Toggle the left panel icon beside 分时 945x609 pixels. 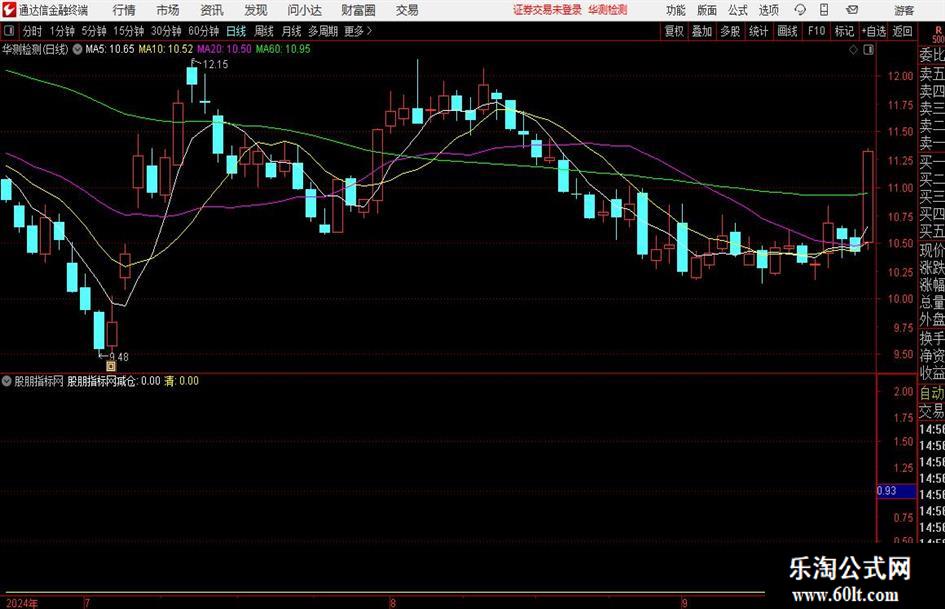(9, 31)
